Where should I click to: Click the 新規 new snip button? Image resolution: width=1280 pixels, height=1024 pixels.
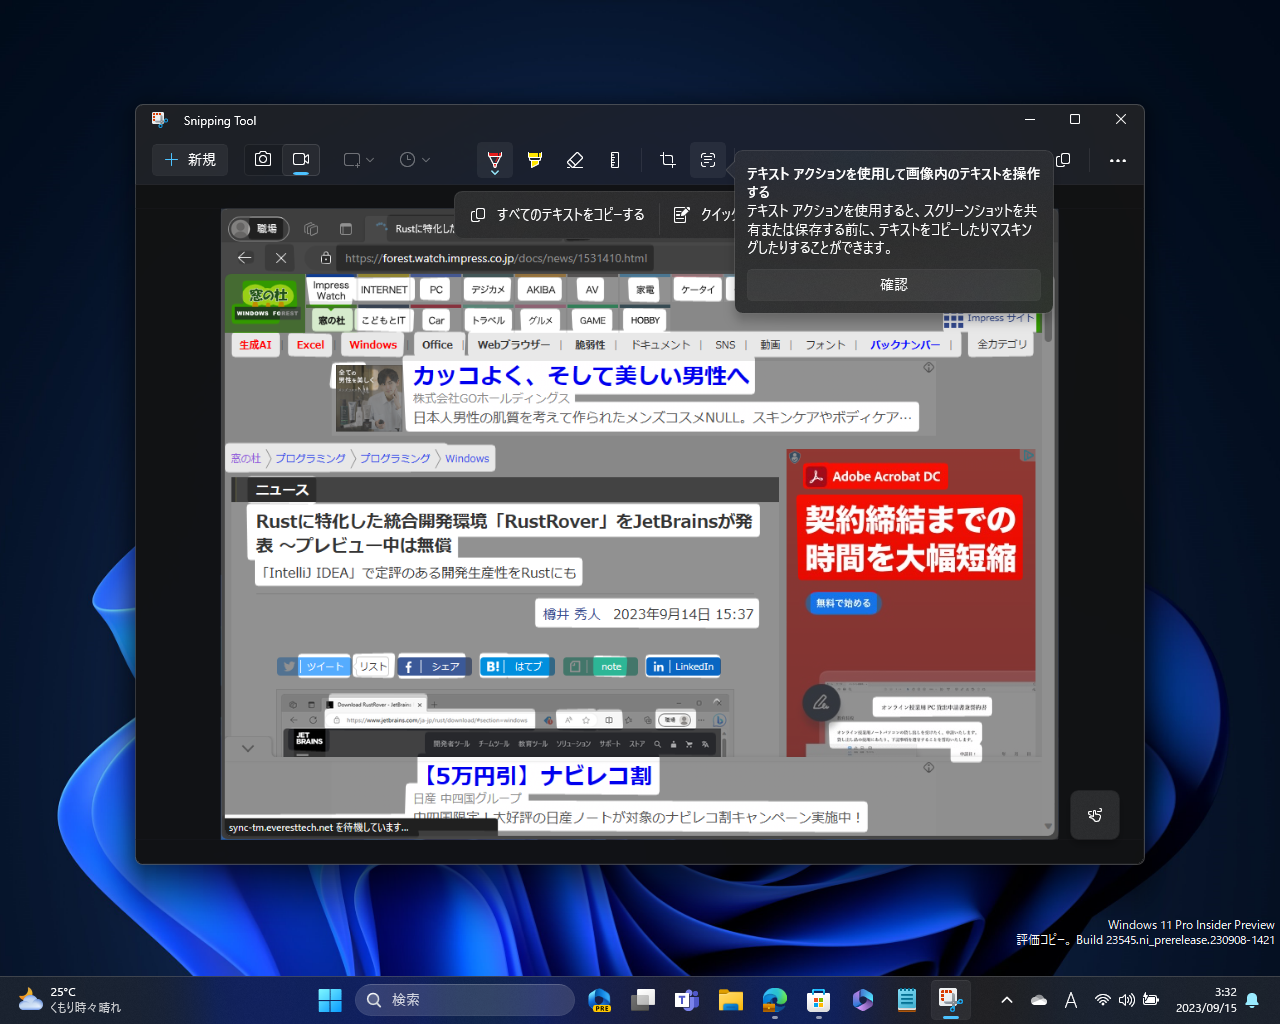(x=190, y=160)
